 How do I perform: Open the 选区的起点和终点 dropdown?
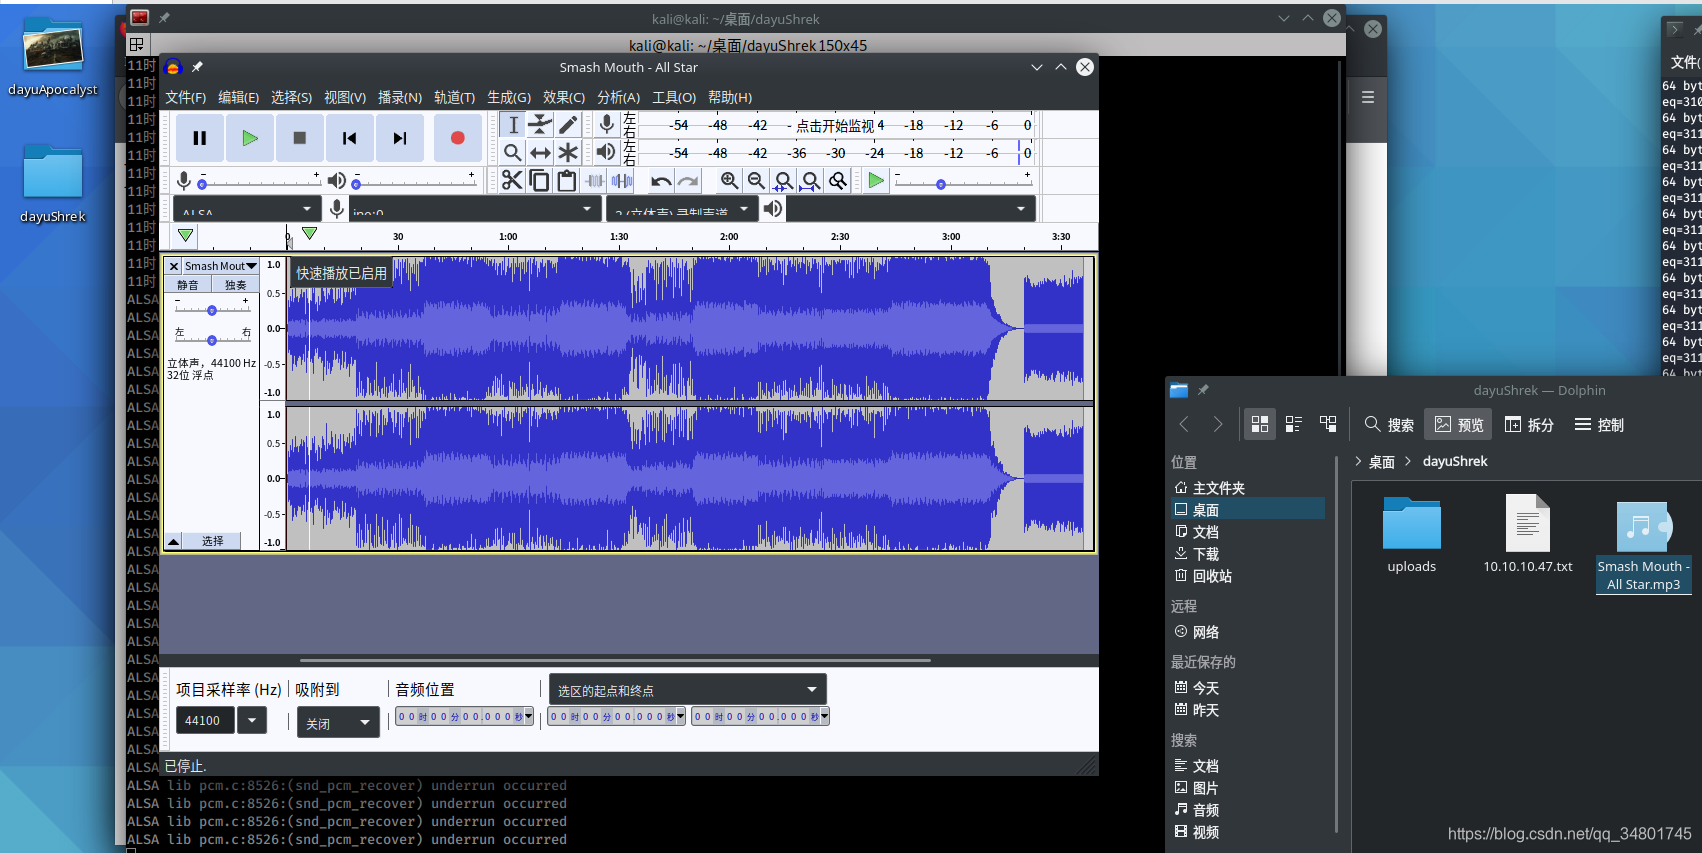(687, 690)
